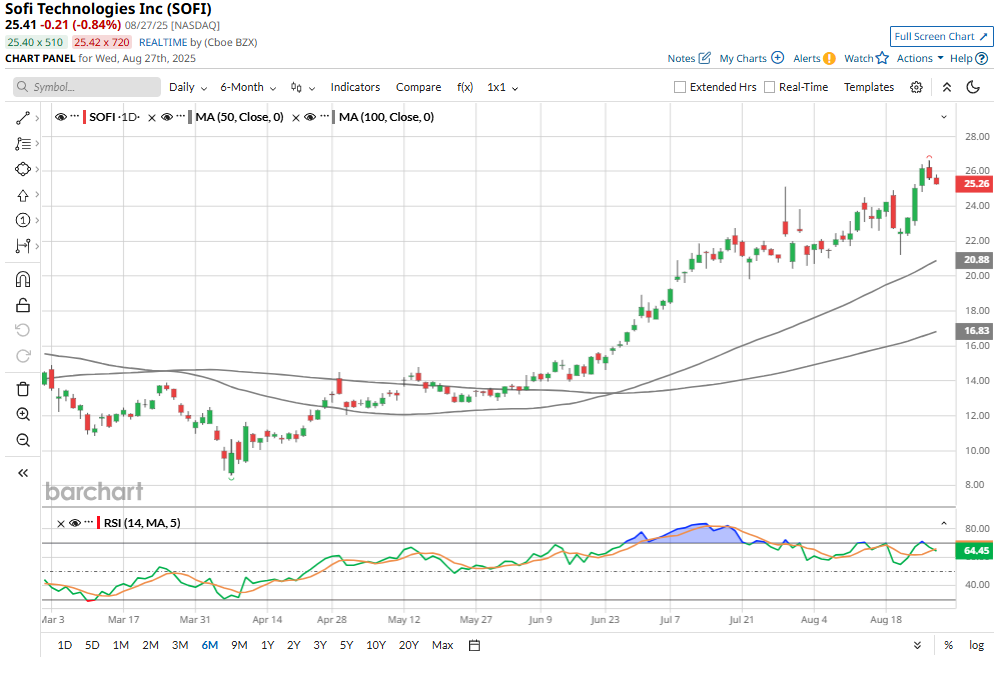The width and height of the screenshot is (1002, 683).
Task: Open the Full Screen Chart
Action: pyautogui.click(x=941, y=36)
